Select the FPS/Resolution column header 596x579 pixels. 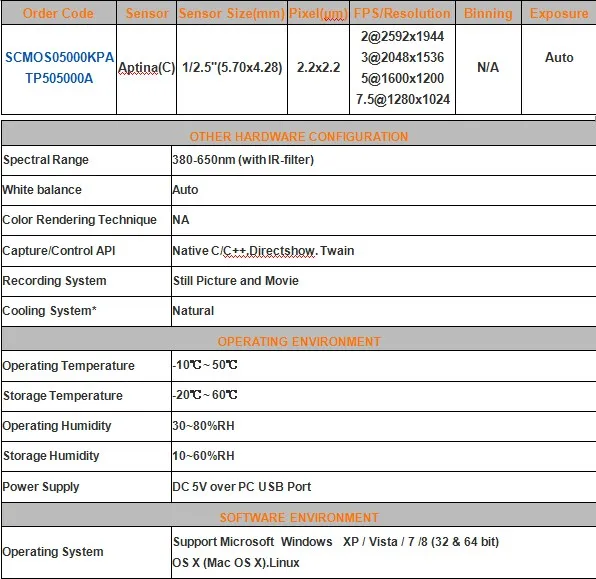(x=402, y=13)
